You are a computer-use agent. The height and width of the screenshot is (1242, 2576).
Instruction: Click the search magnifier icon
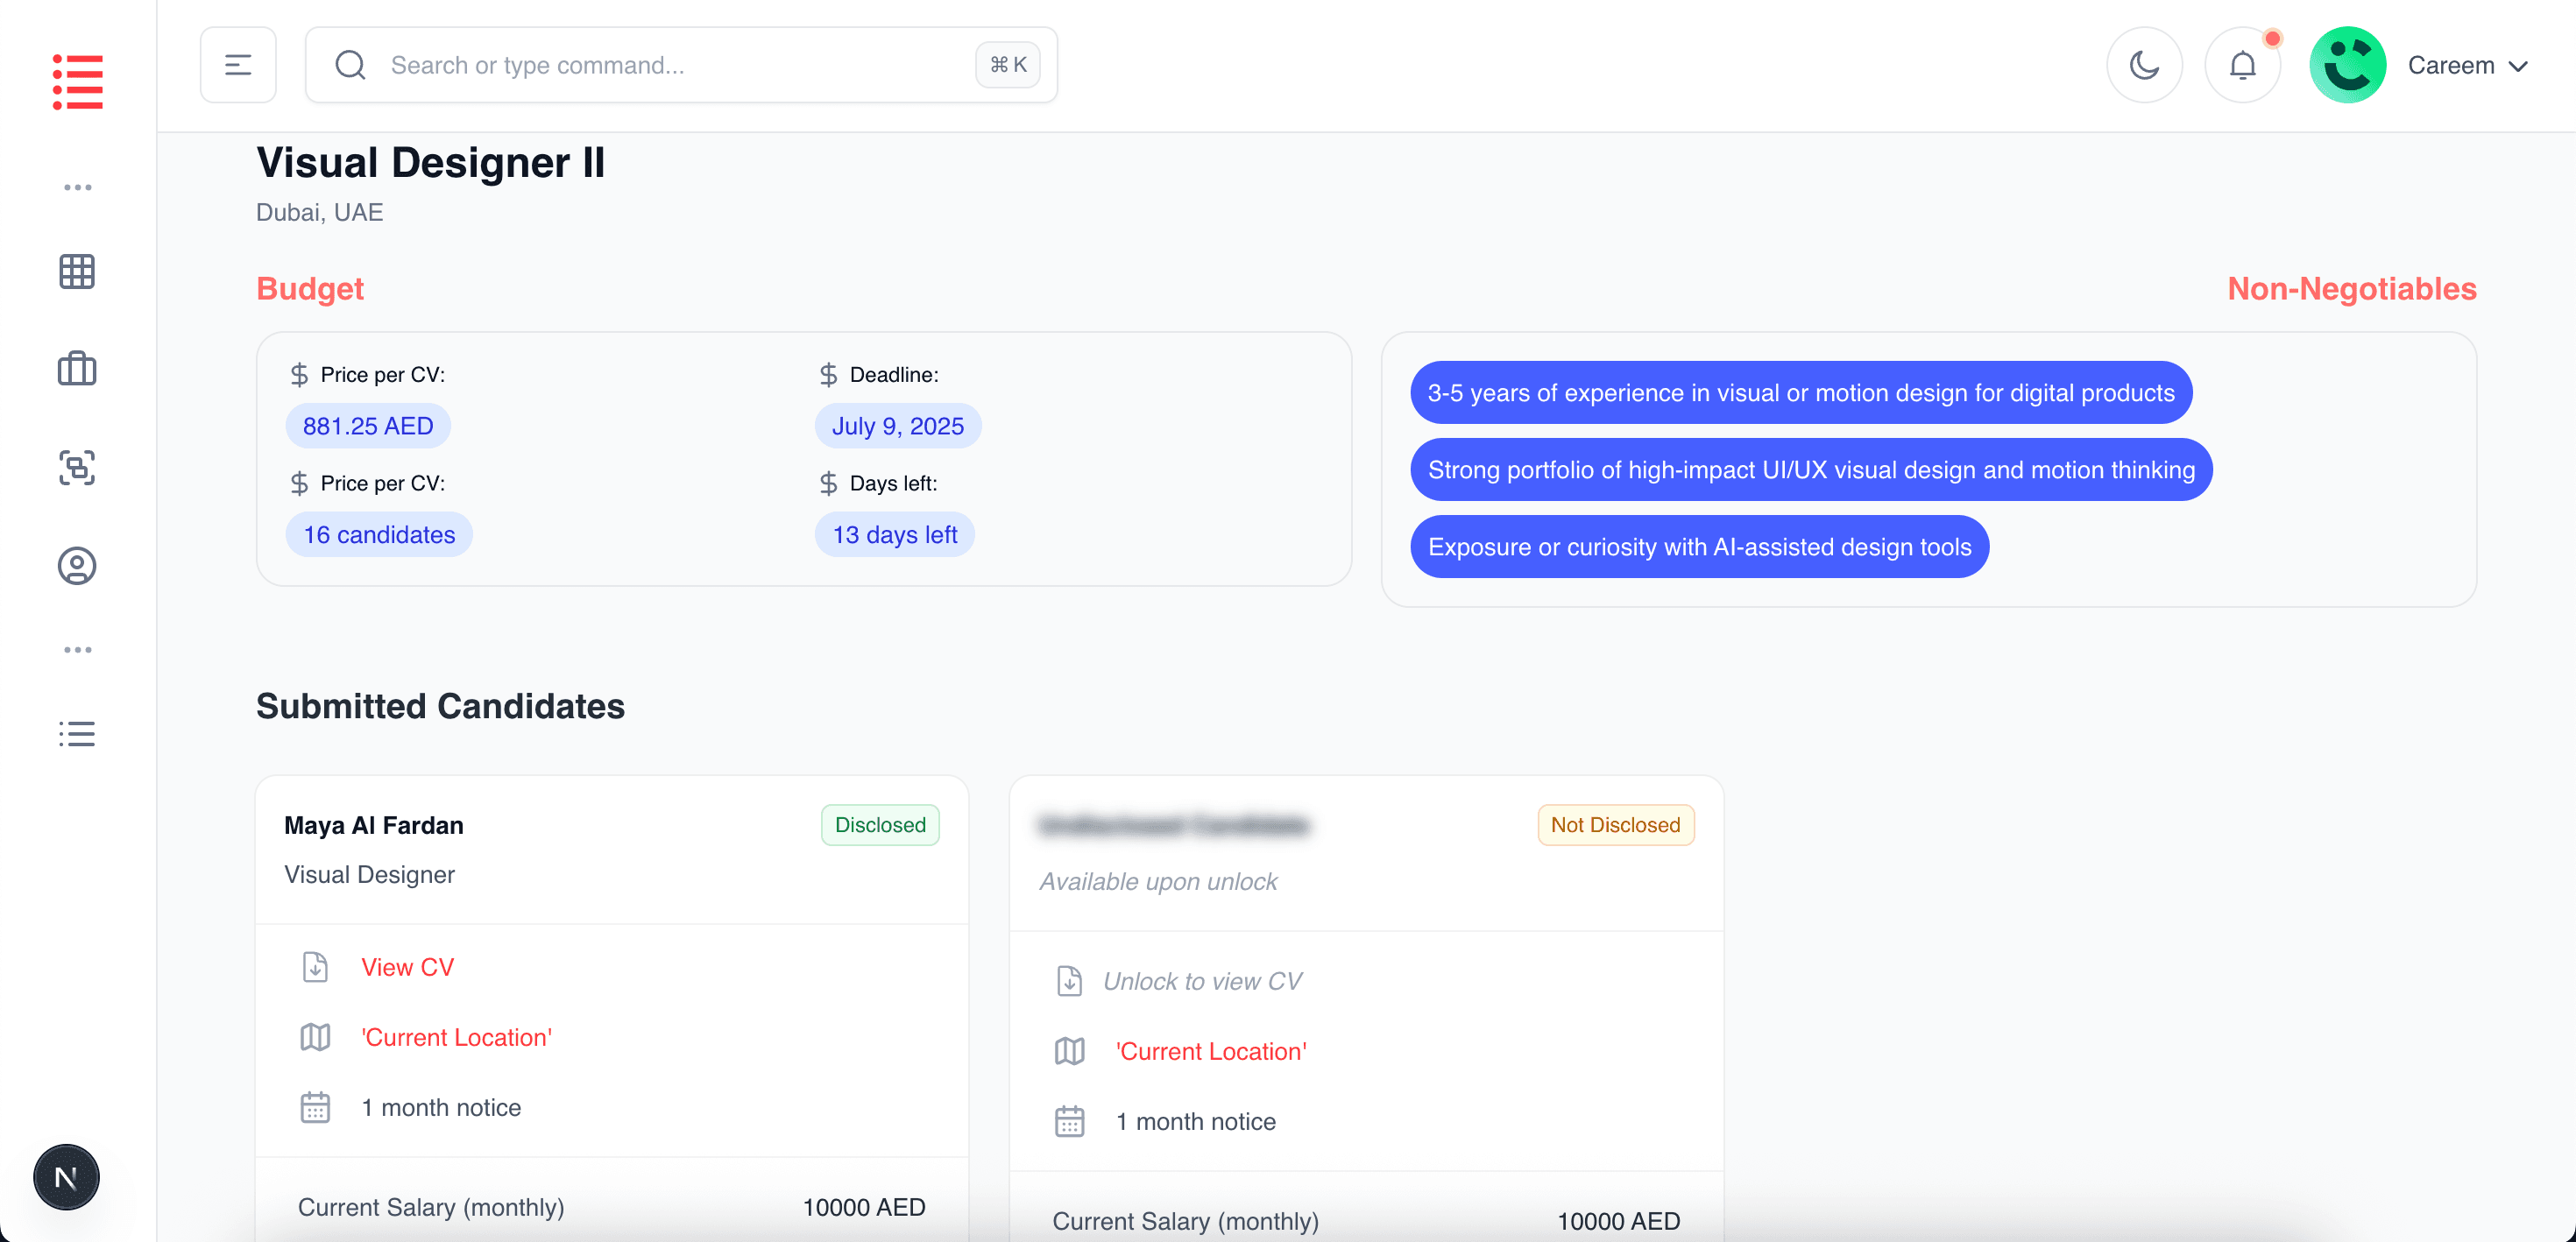(x=350, y=65)
